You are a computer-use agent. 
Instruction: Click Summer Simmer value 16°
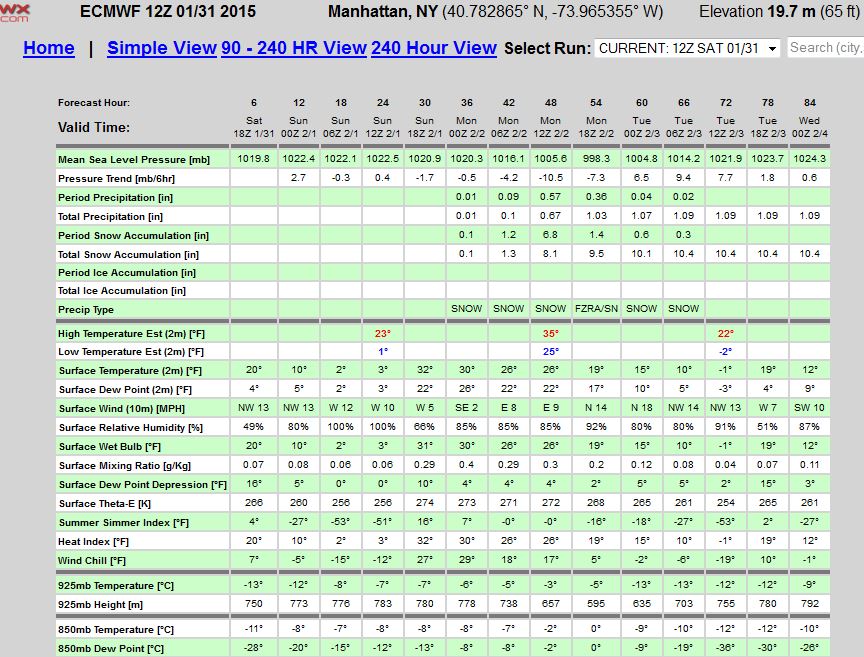pos(425,521)
